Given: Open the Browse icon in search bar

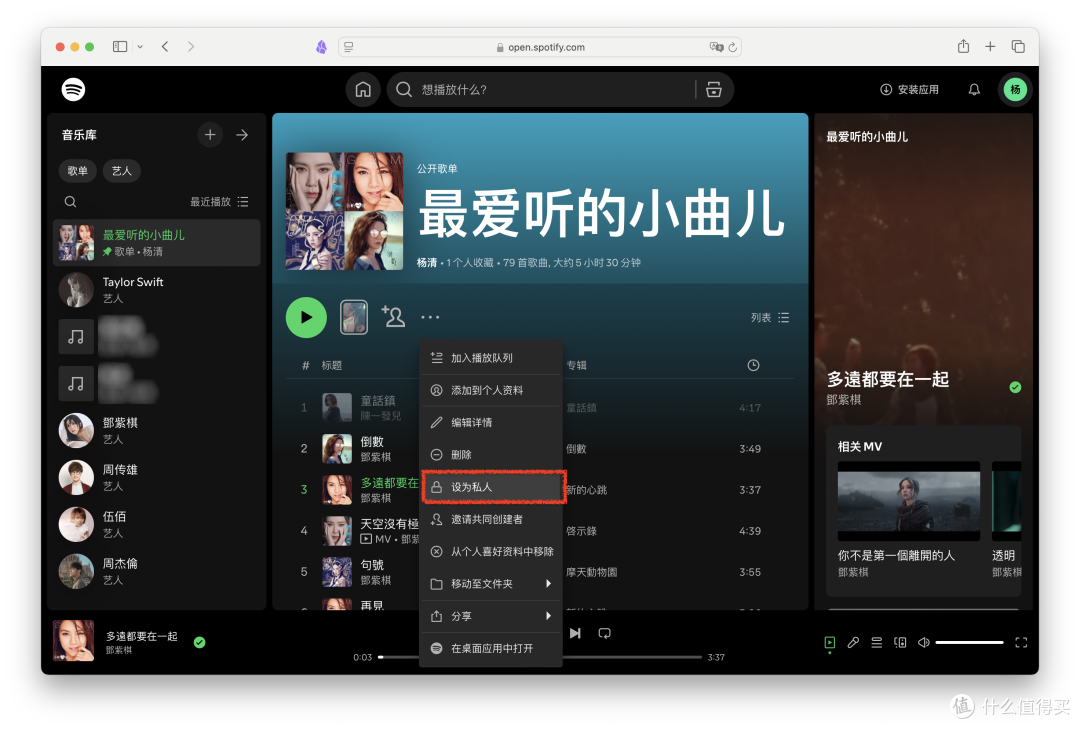Looking at the screenshot, I should (x=714, y=90).
